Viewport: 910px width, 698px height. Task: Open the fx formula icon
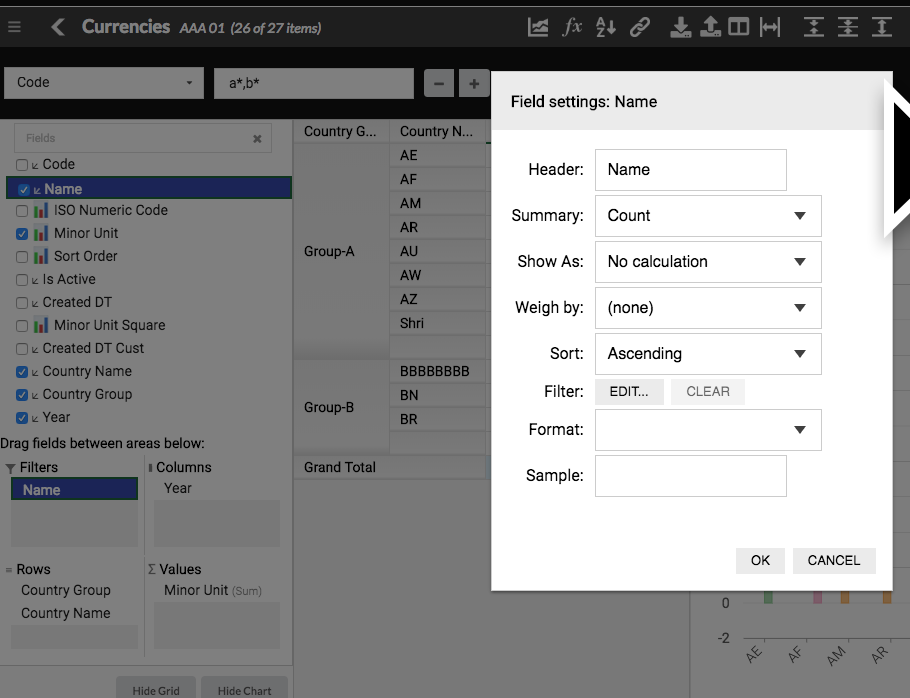[572, 27]
